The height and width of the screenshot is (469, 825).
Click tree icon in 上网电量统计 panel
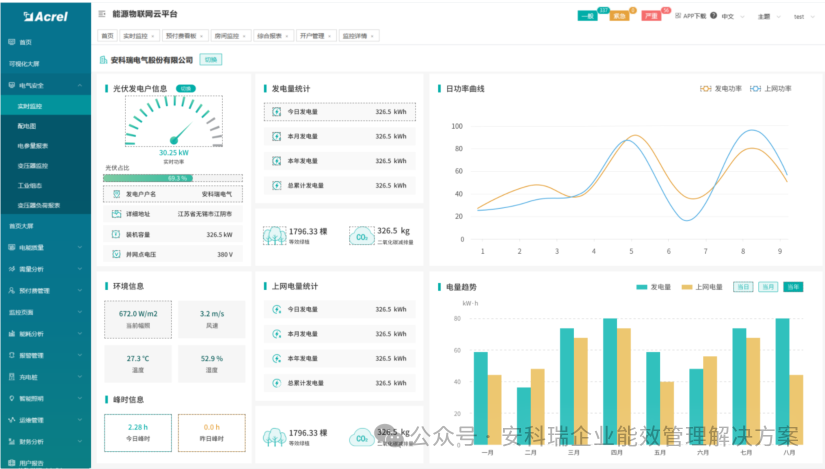[x=275, y=437]
